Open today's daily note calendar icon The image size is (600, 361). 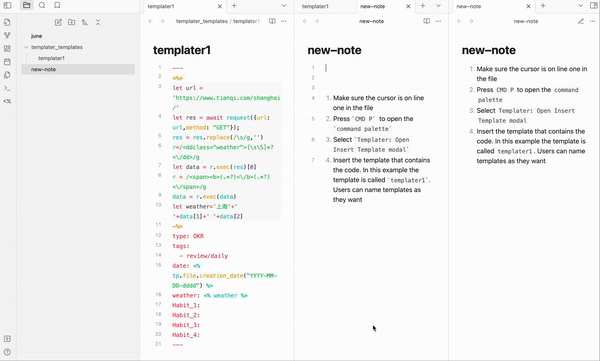click(7, 62)
